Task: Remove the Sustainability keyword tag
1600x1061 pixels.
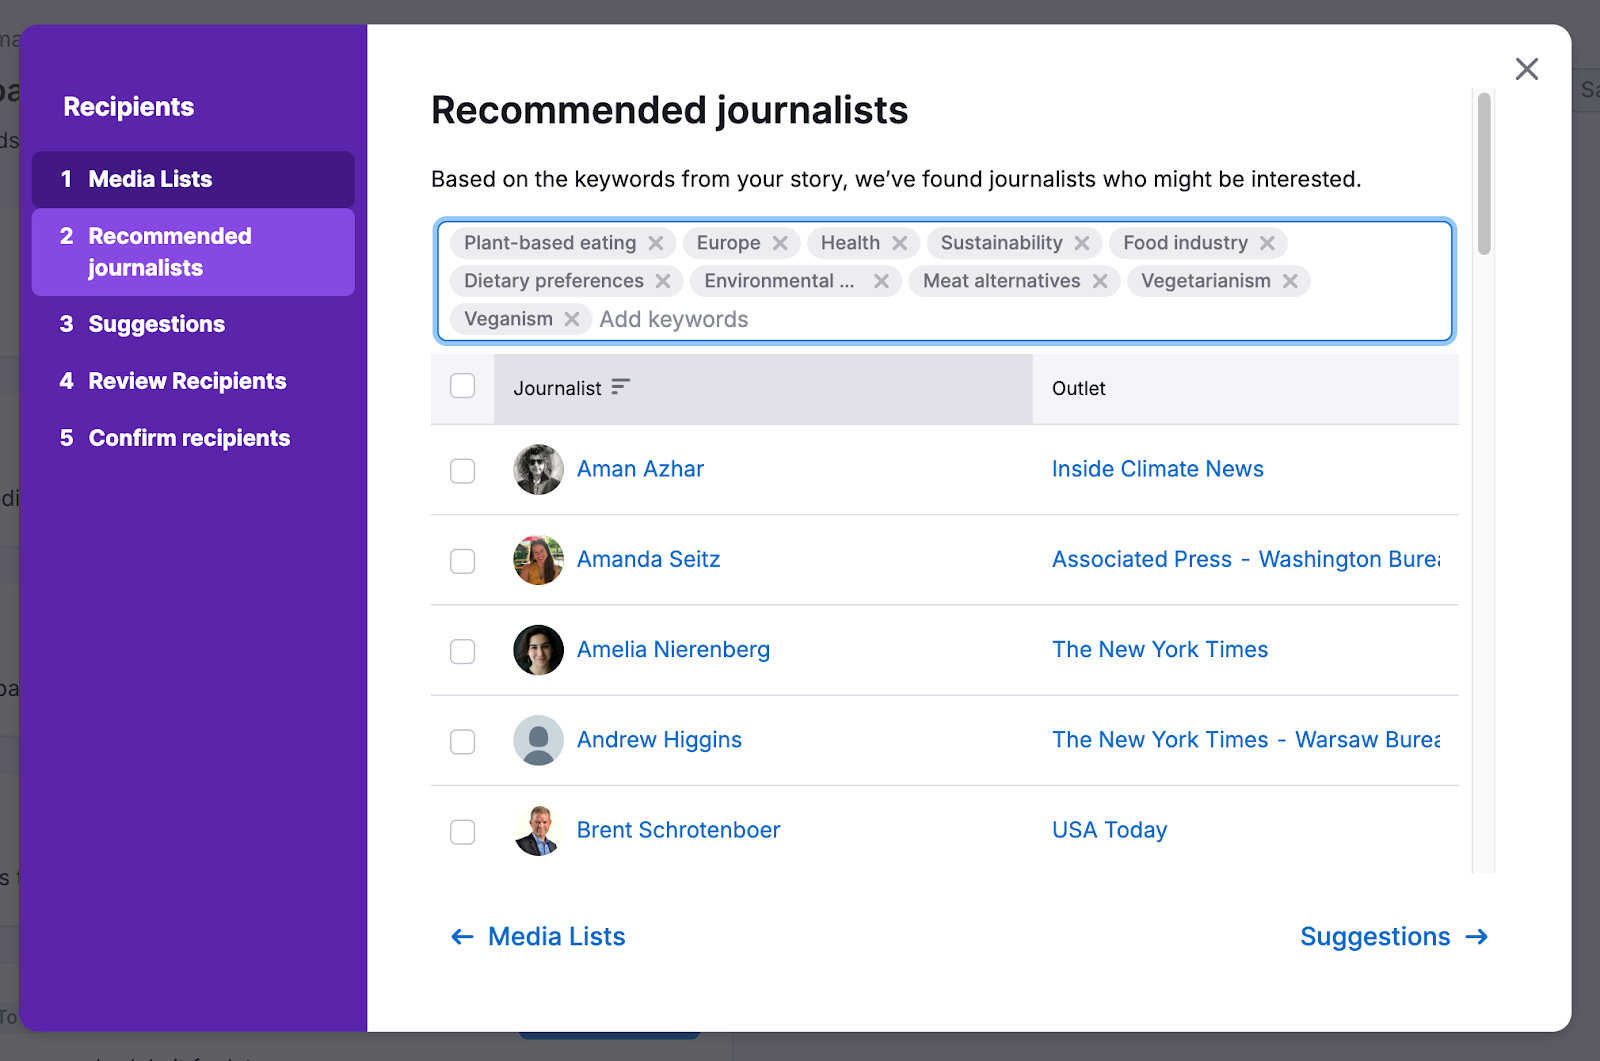Action: [1082, 242]
